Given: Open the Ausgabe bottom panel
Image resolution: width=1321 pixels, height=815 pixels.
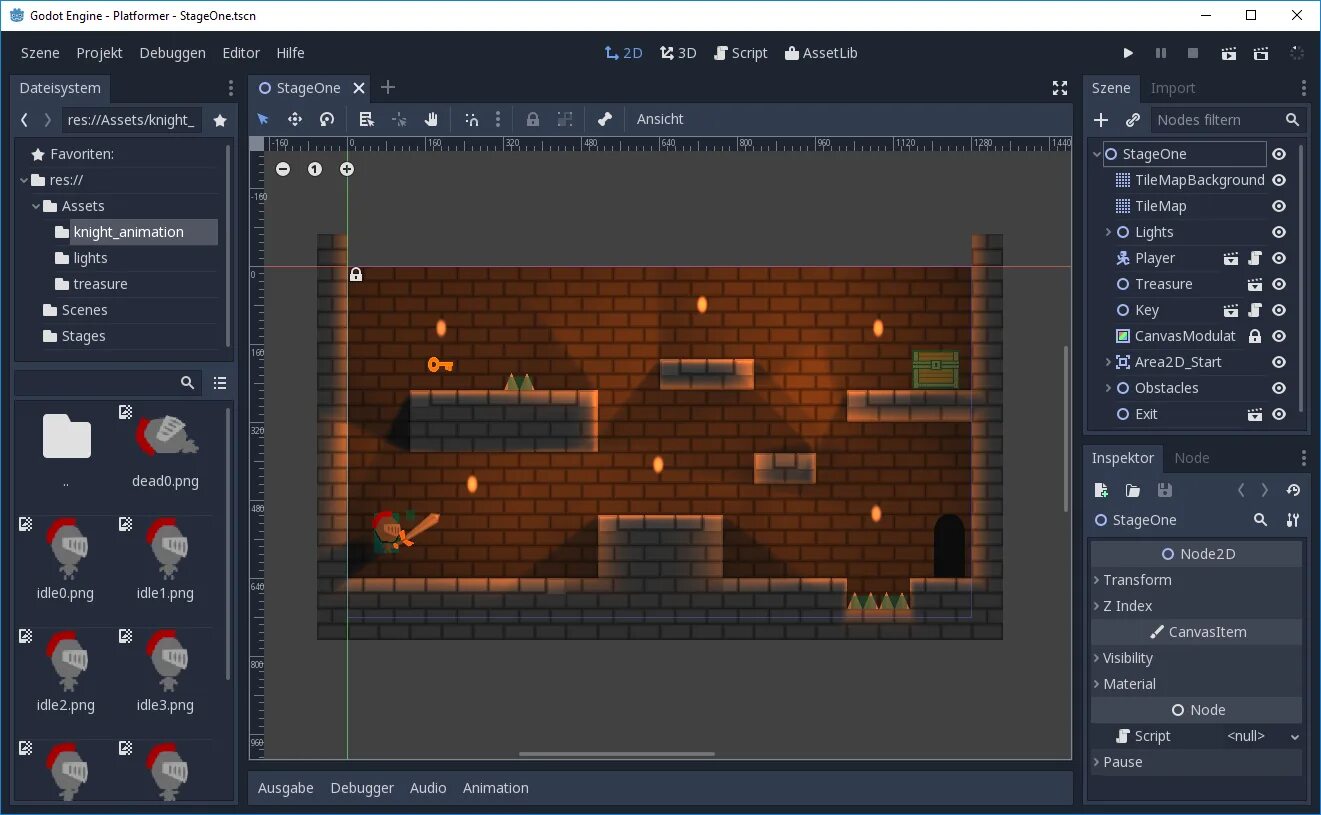Looking at the screenshot, I should 285,788.
